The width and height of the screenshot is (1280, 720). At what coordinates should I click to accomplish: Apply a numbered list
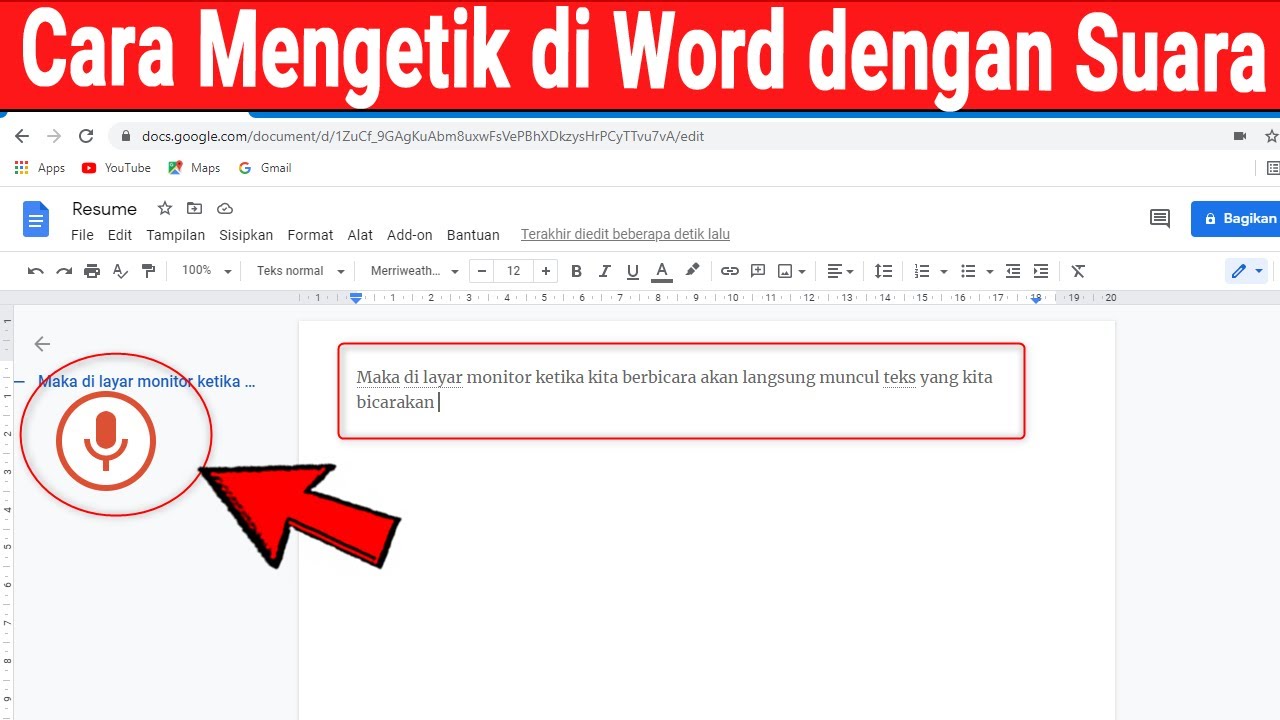tap(922, 271)
